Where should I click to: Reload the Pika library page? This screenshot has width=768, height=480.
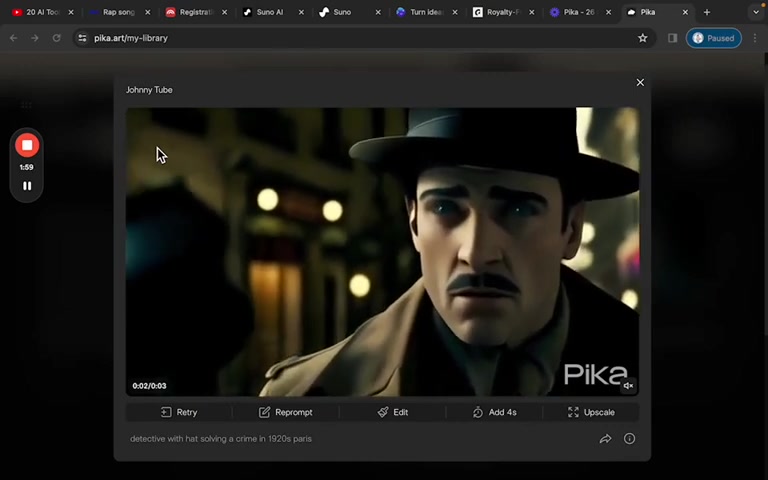(x=57, y=38)
